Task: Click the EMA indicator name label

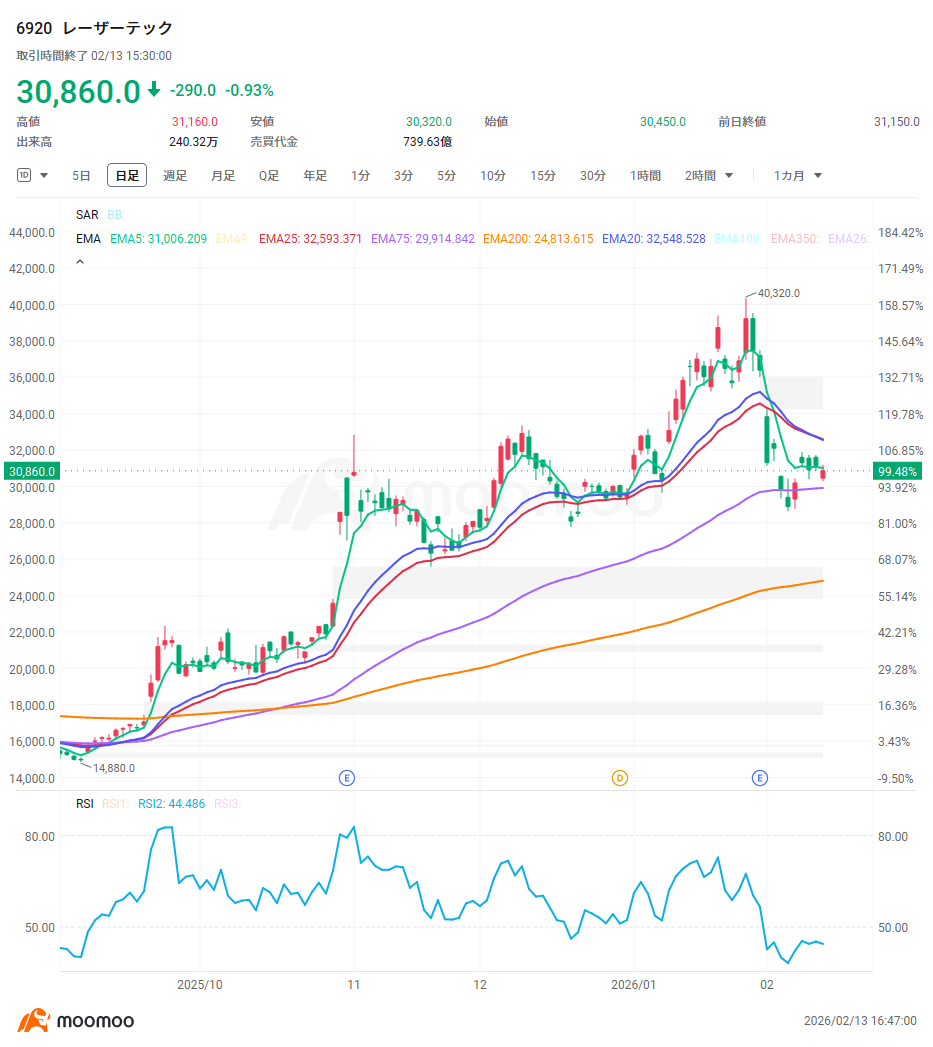Action: 88,239
